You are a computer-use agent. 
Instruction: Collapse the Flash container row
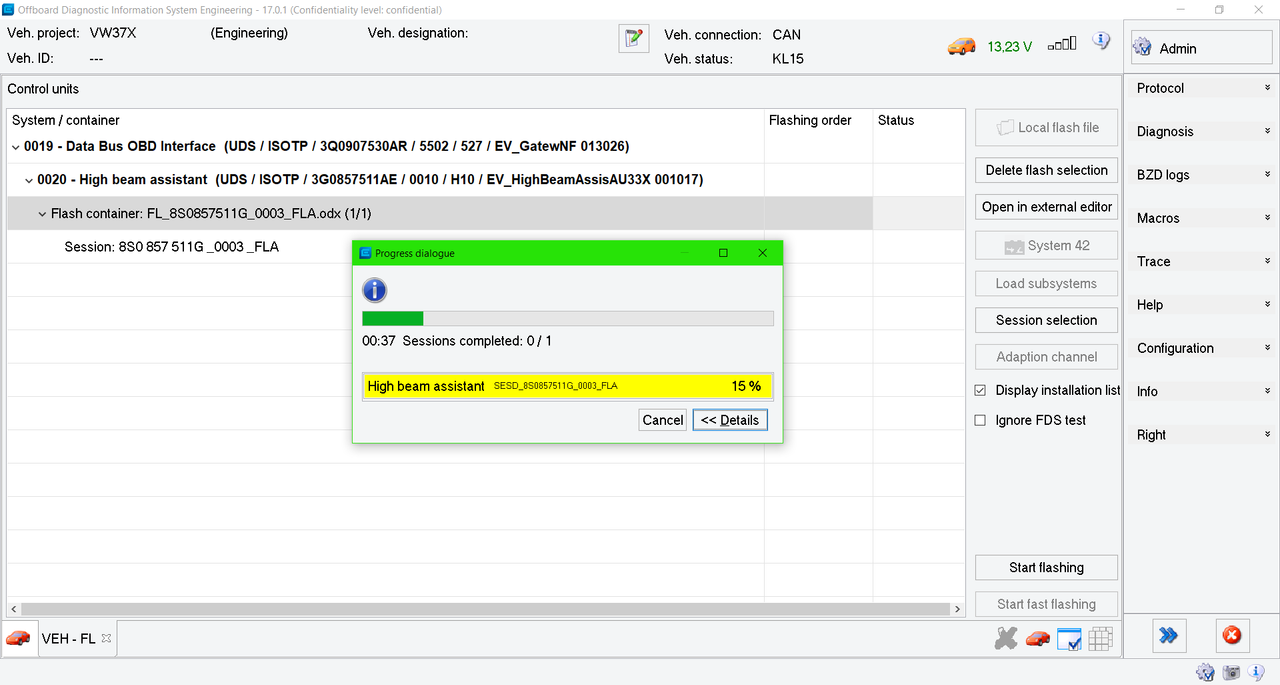pyautogui.click(x=42, y=213)
